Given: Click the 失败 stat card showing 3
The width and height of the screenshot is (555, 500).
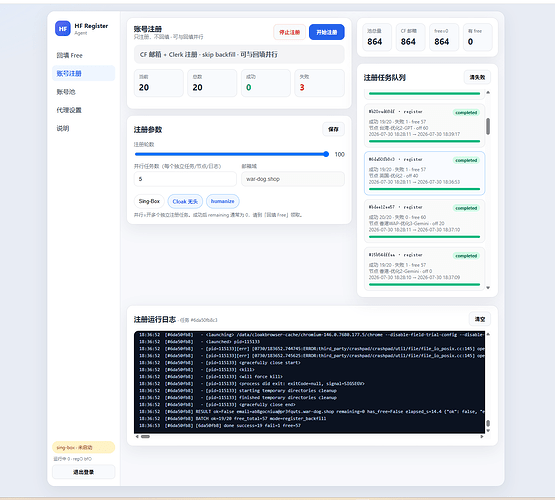Looking at the screenshot, I should tap(319, 83).
